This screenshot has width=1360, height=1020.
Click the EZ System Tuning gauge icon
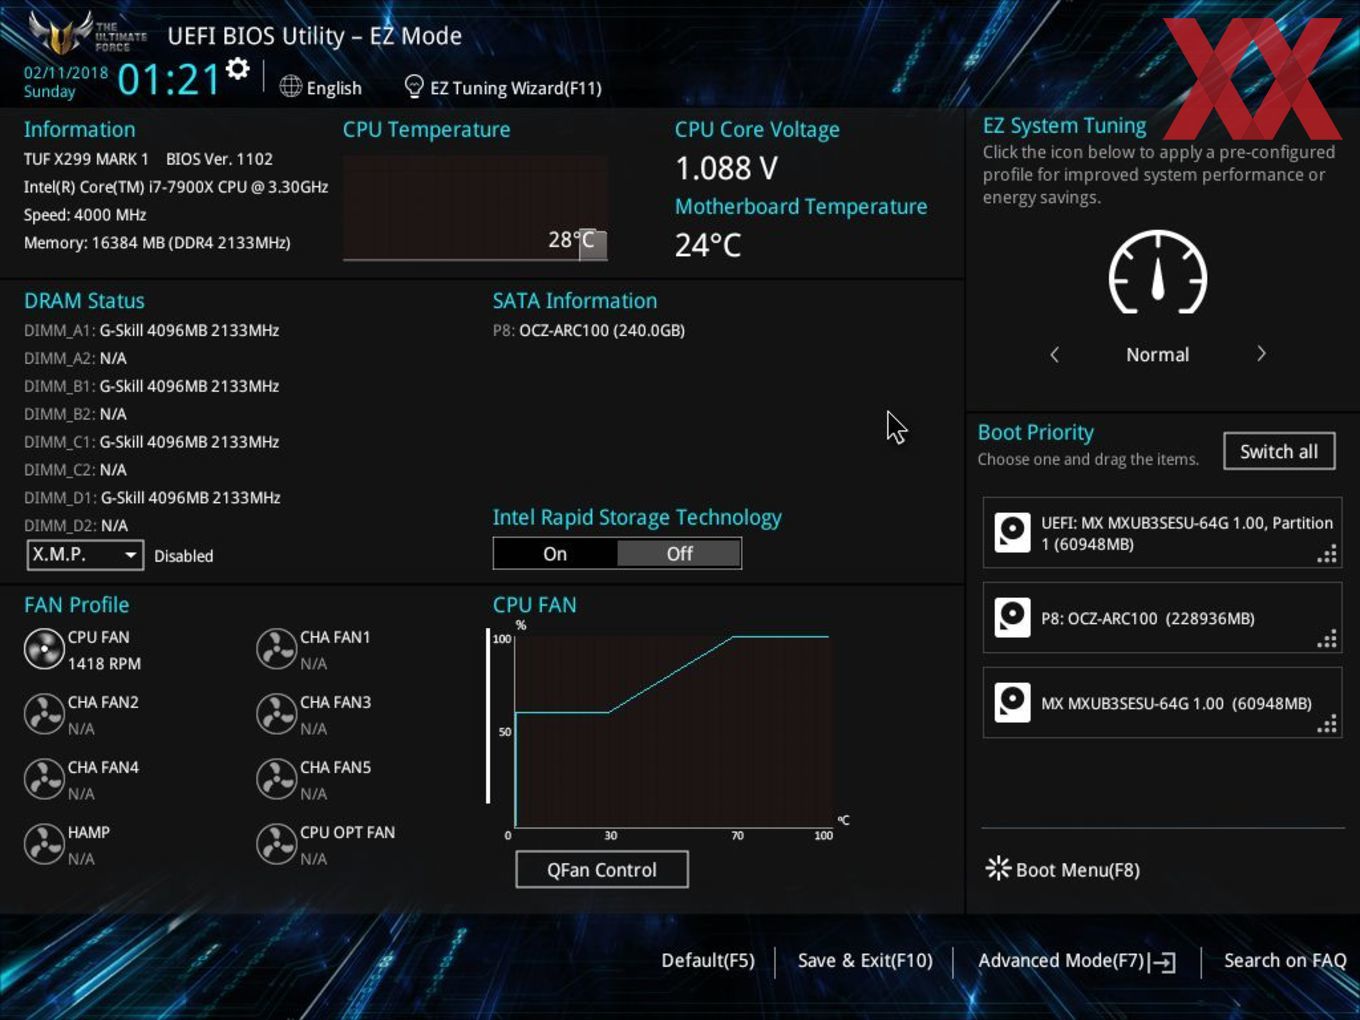click(x=1158, y=273)
